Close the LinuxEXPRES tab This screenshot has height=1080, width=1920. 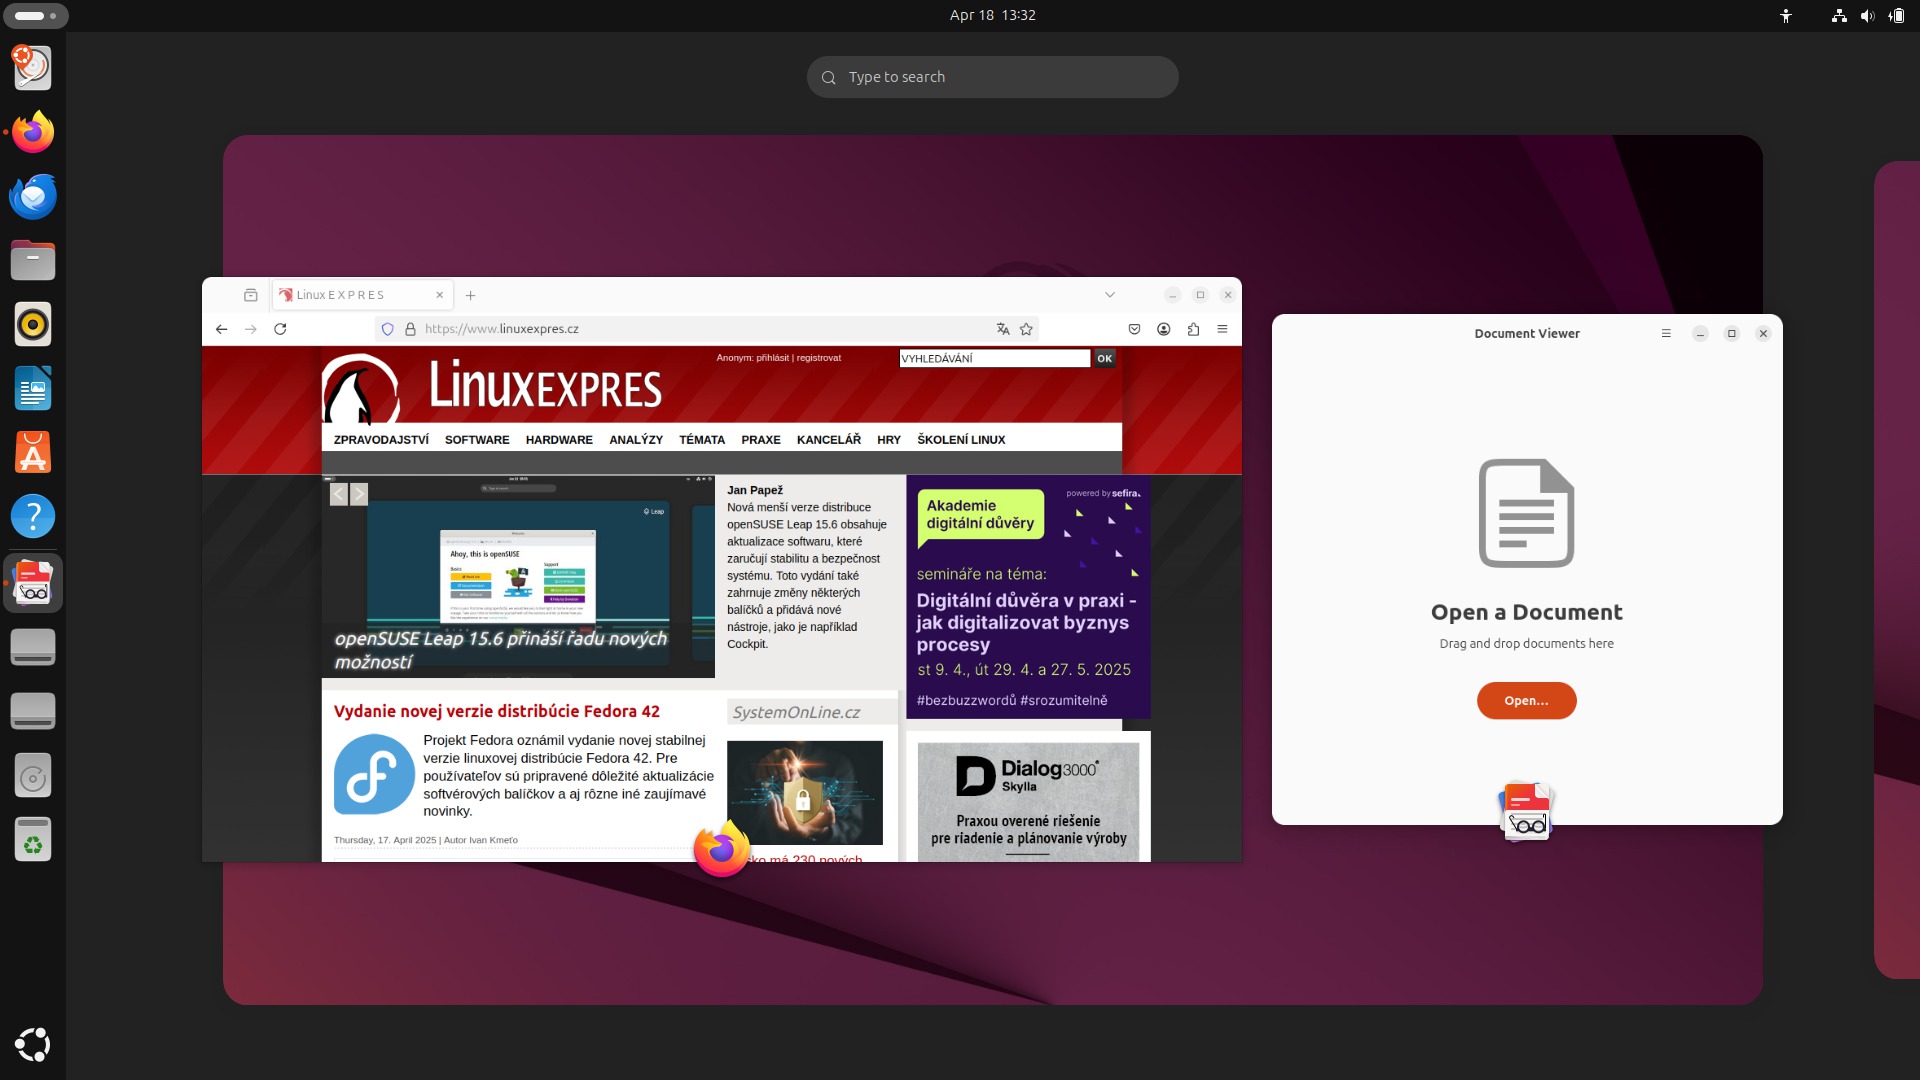439,295
